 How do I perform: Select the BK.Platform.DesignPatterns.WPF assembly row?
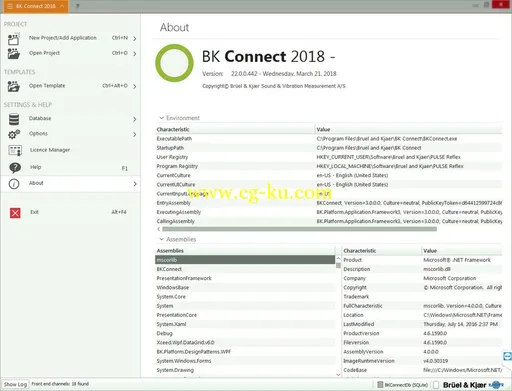(x=245, y=351)
